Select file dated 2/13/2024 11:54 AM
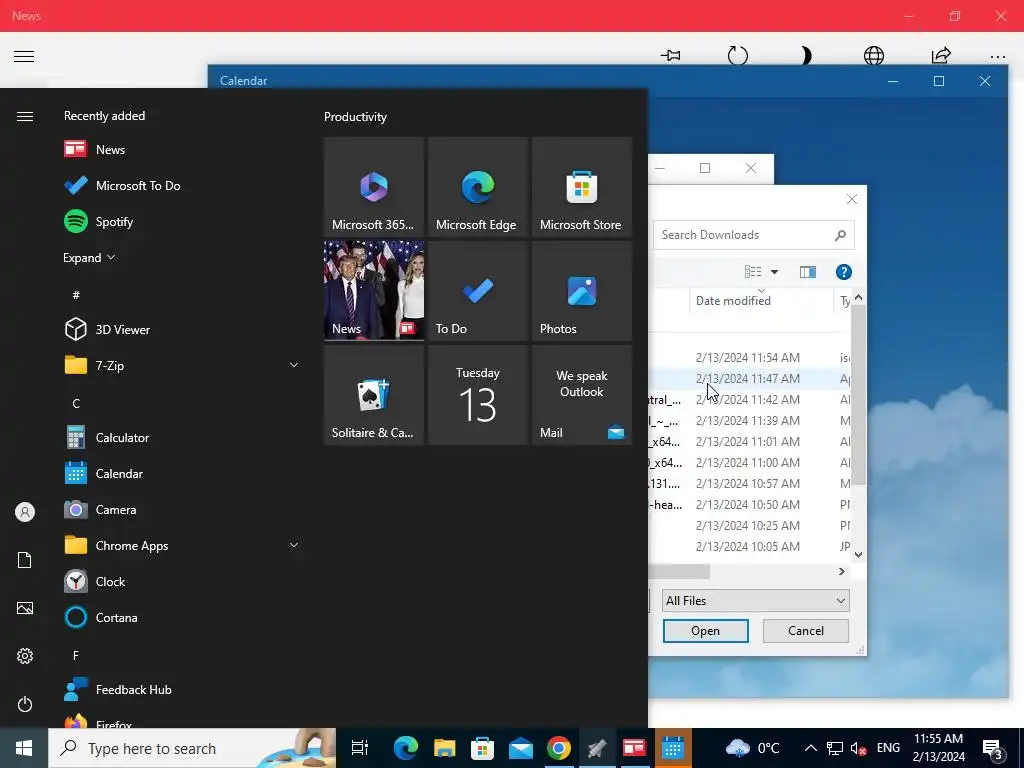The image size is (1024, 768). coord(749,357)
